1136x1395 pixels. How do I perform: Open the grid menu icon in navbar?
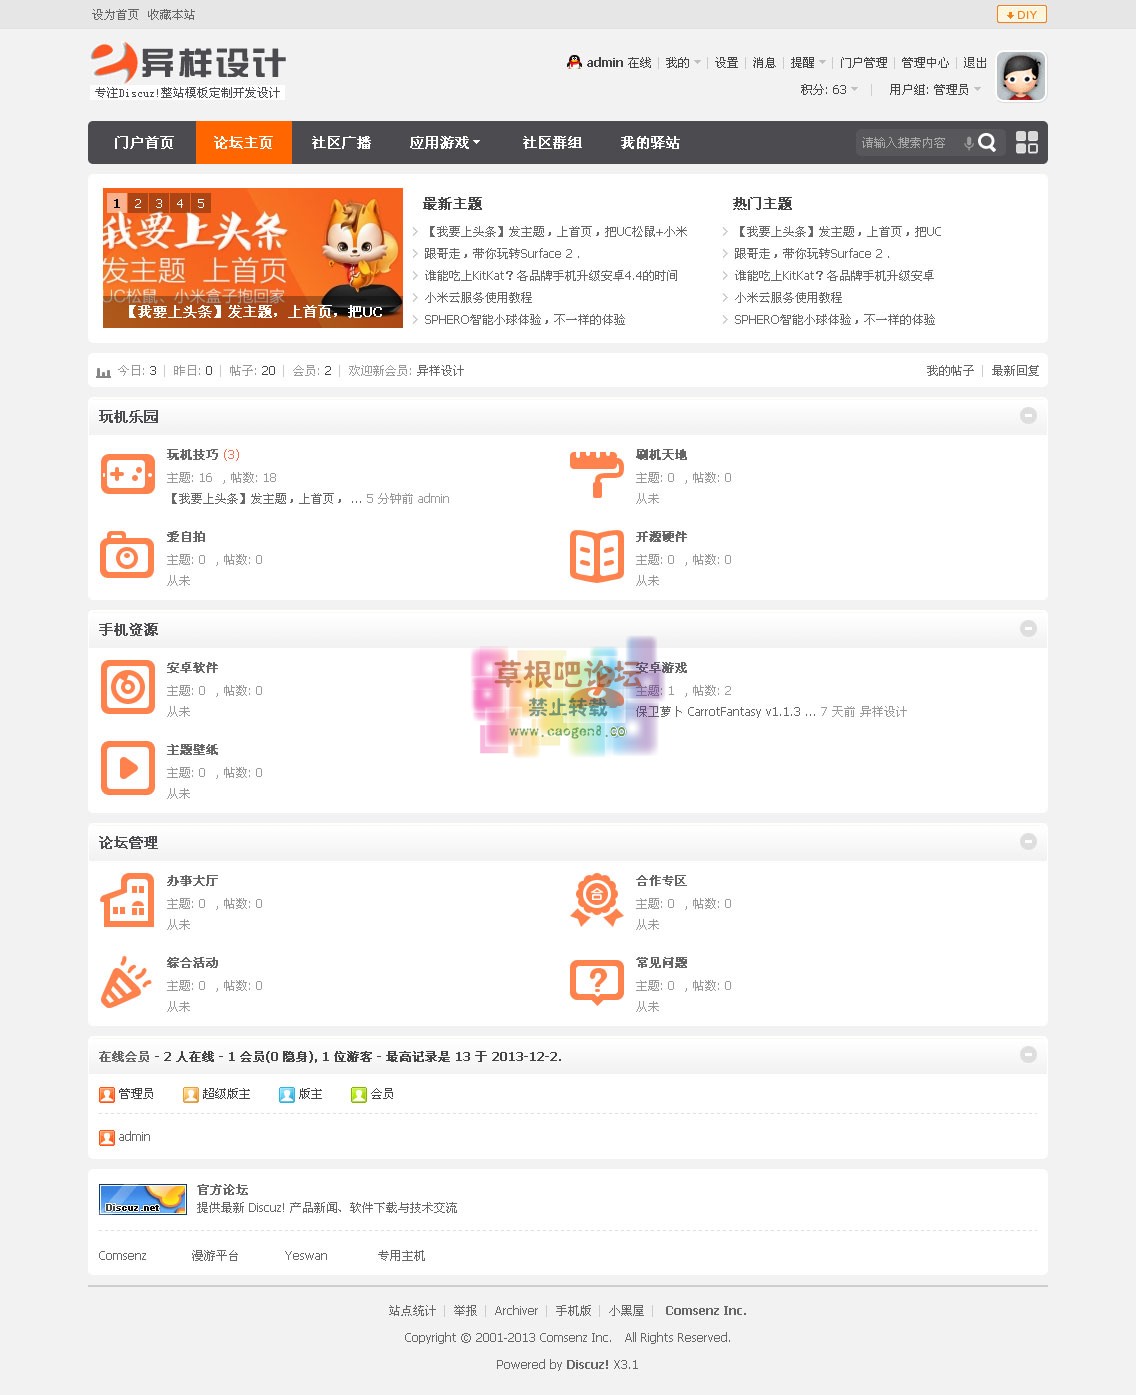point(1027,143)
